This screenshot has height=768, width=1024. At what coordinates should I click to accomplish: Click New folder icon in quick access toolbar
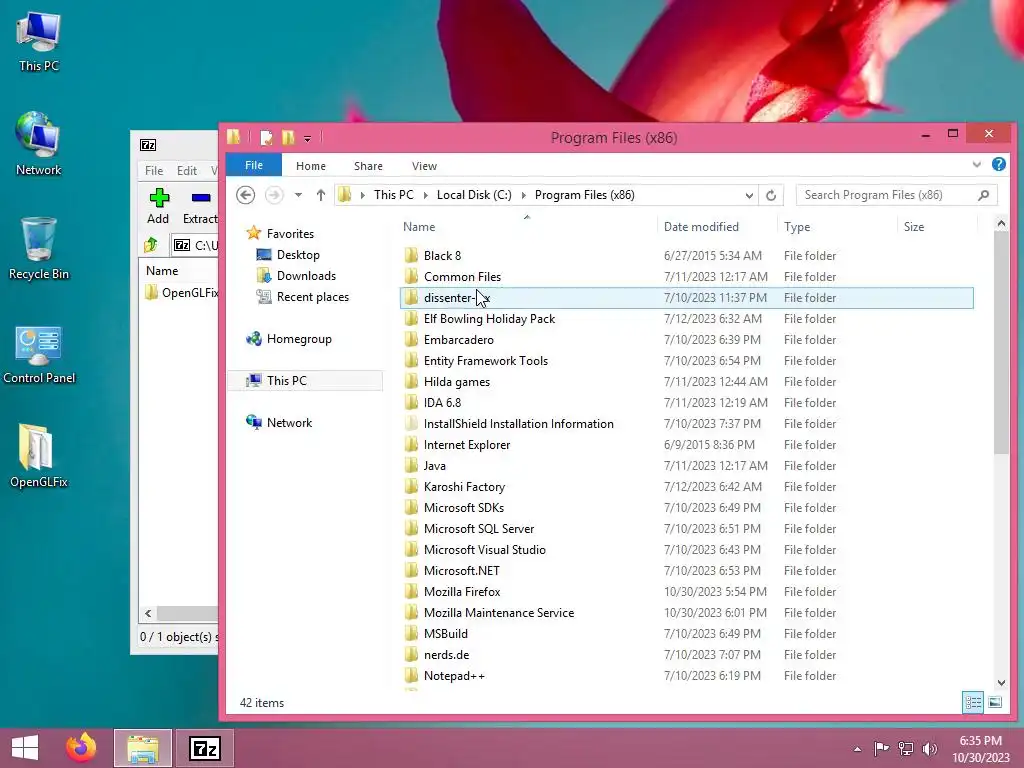pyautogui.click(x=288, y=137)
